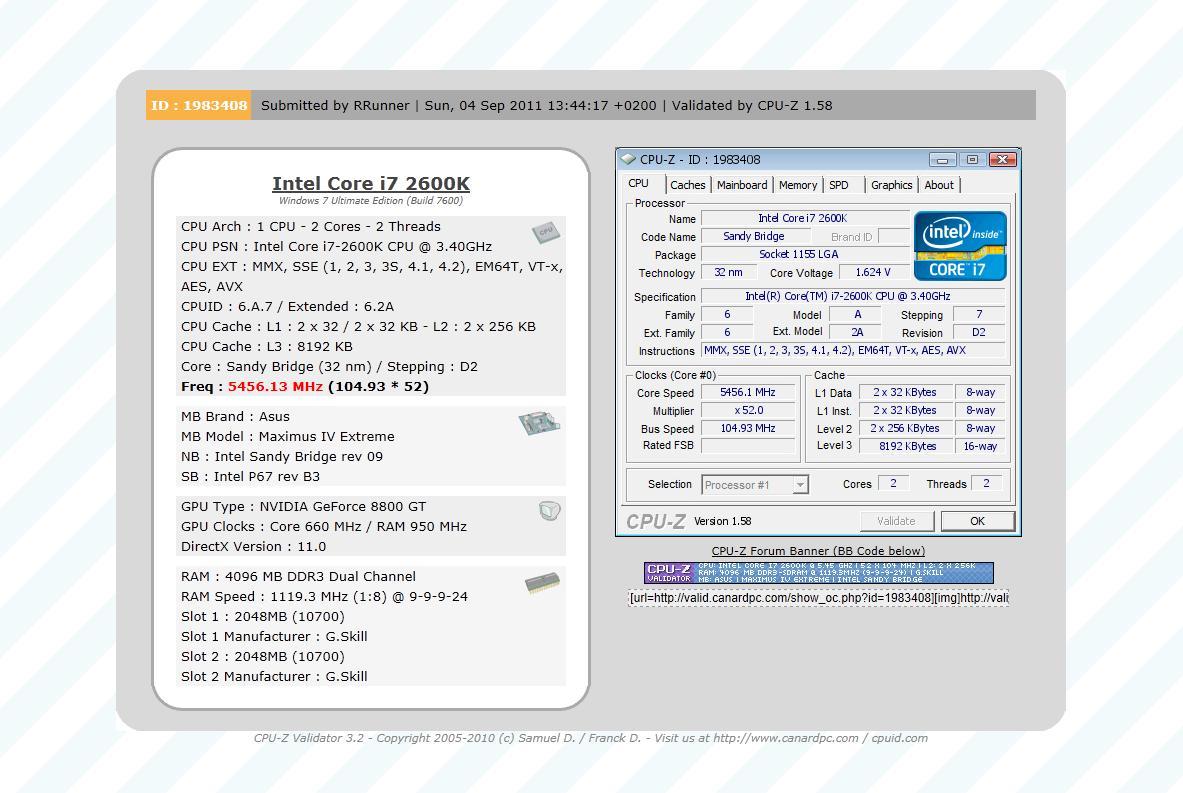
Task: Maximize the CPU-Z window
Action: click(972, 160)
